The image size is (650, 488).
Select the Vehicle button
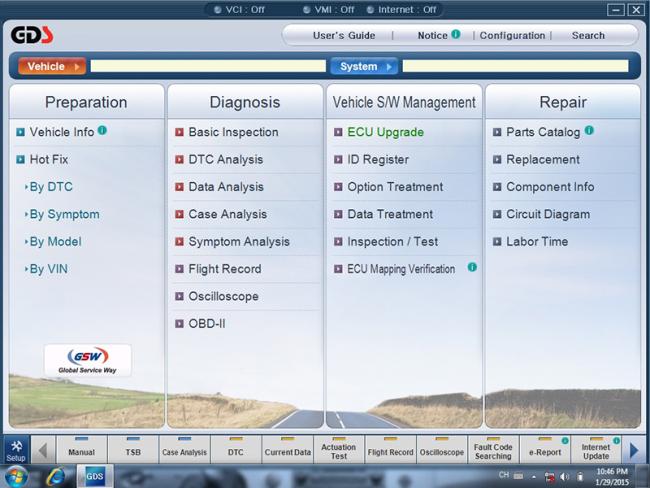click(x=50, y=67)
